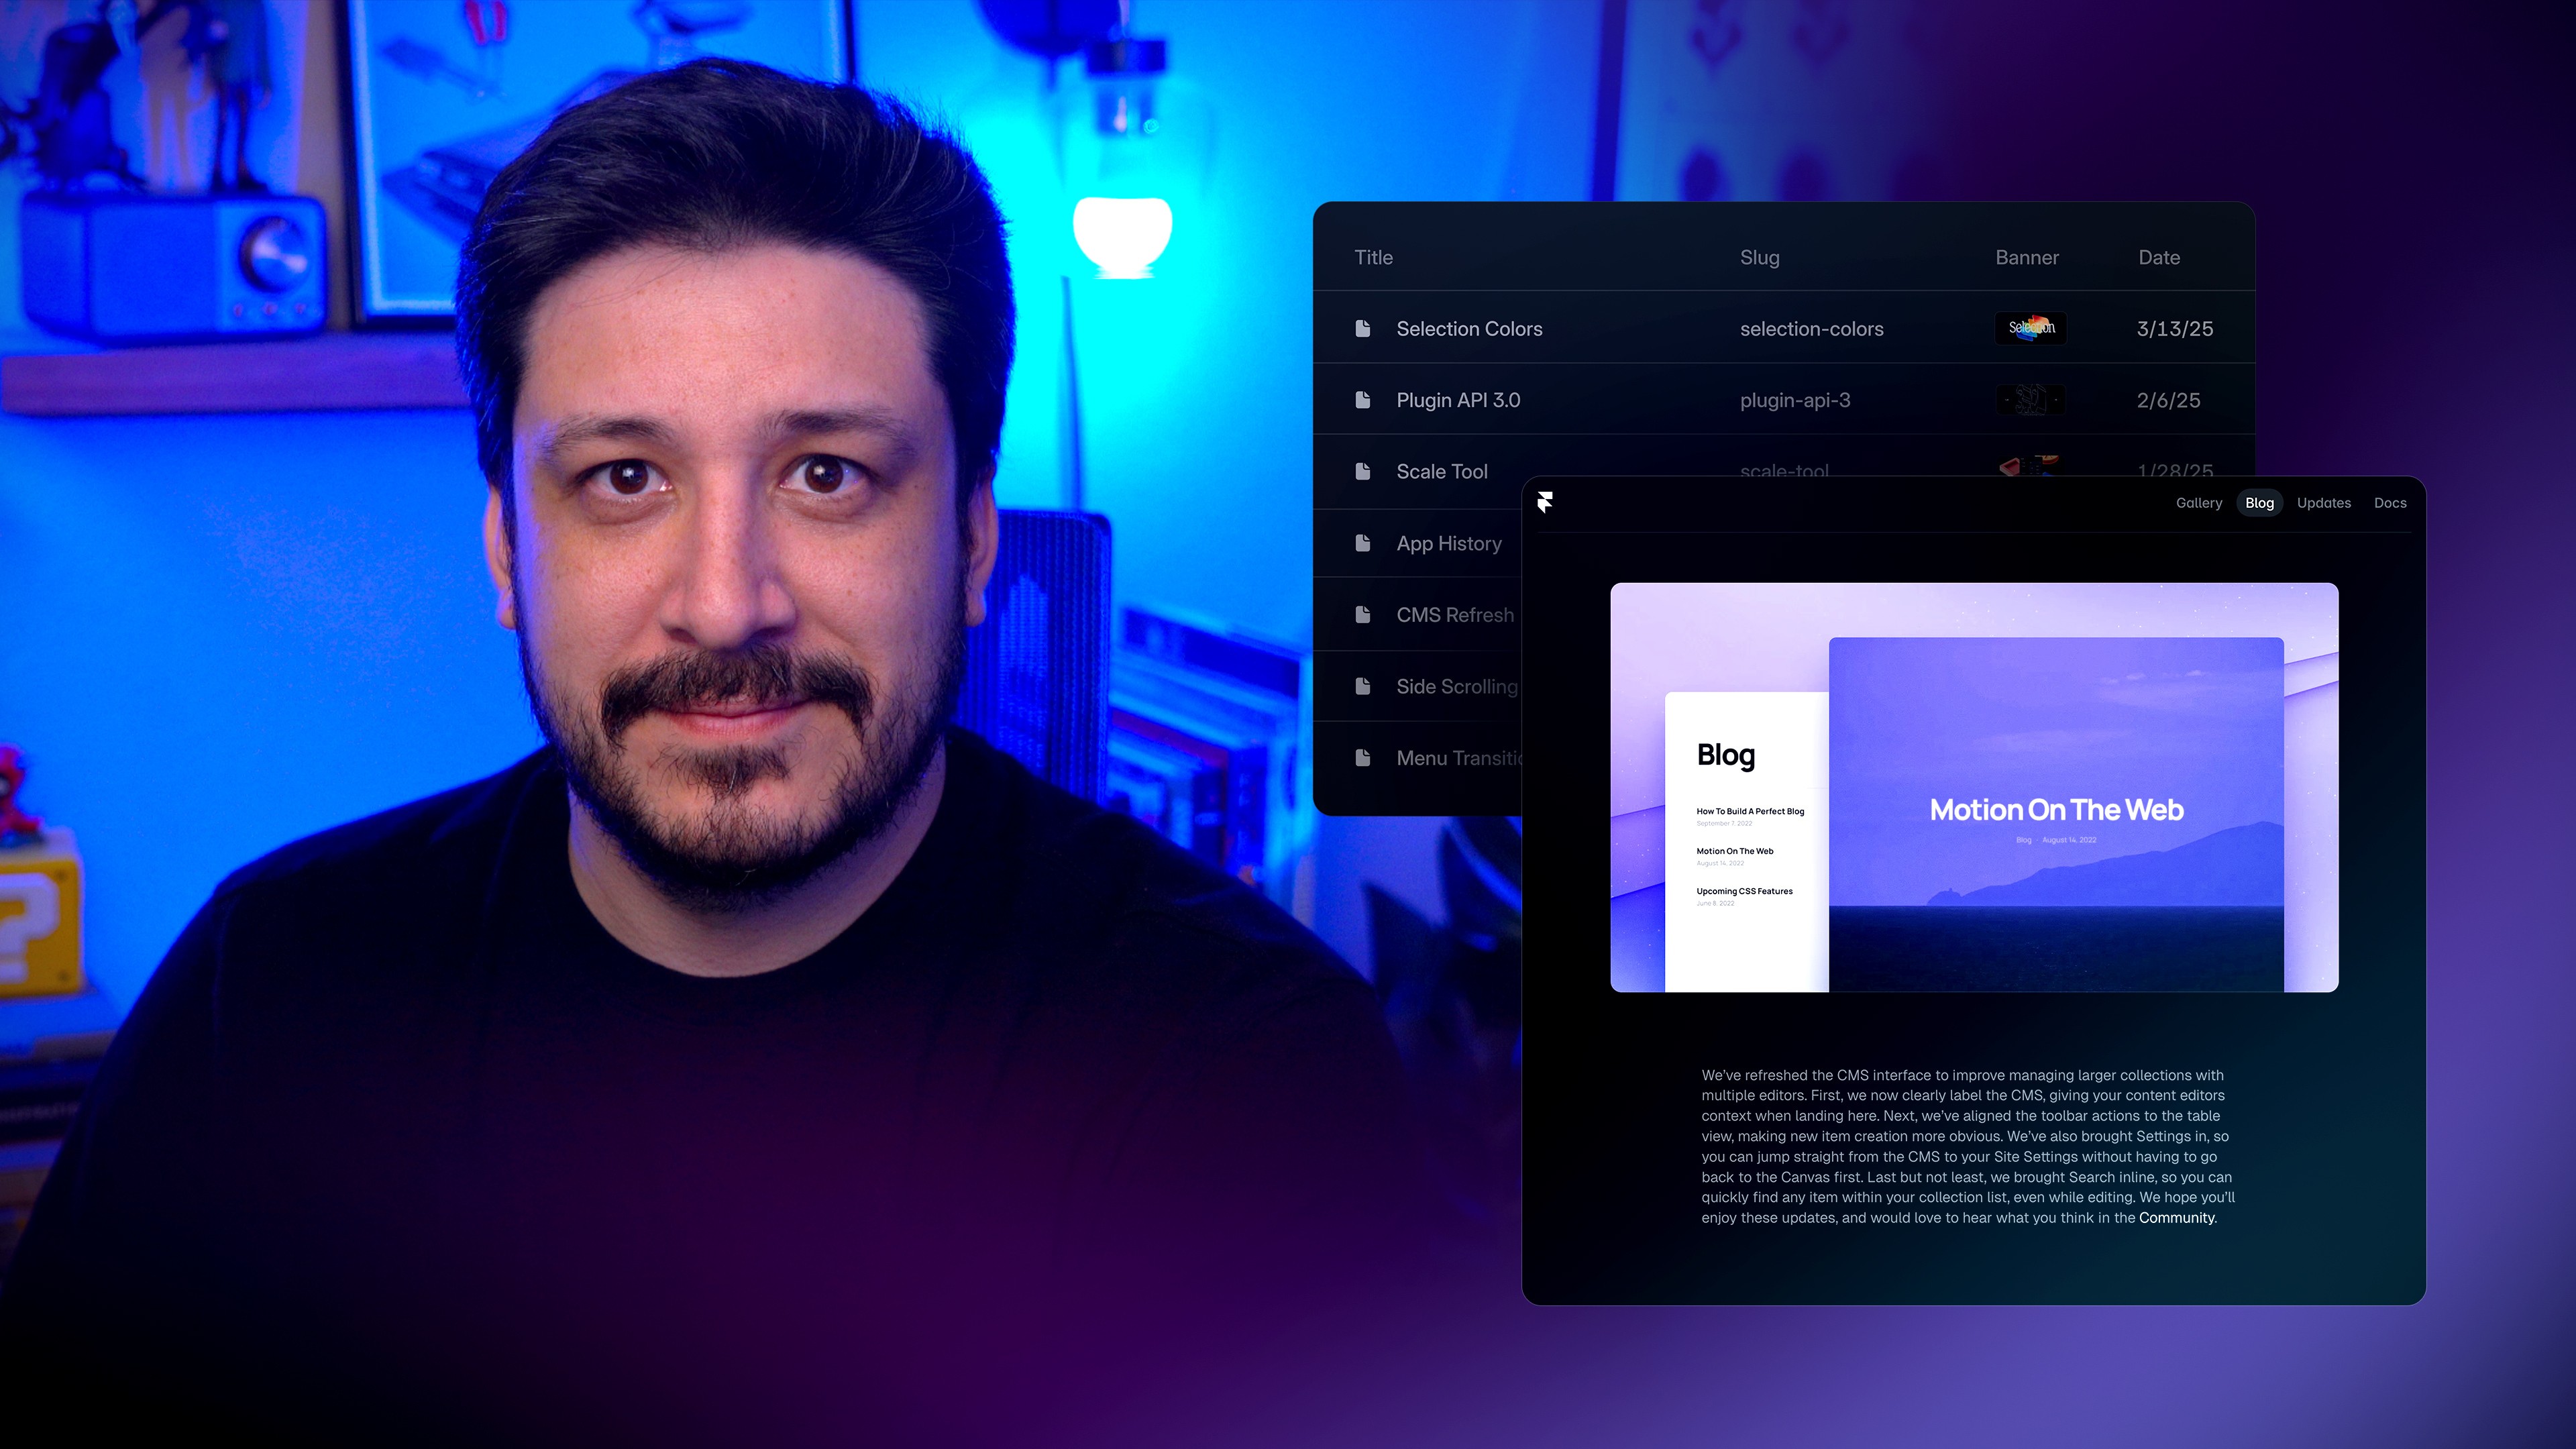Open How To Build A Perfect Blog post link
2576x1449 pixels.
pyautogui.click(x=1750, y=811)
